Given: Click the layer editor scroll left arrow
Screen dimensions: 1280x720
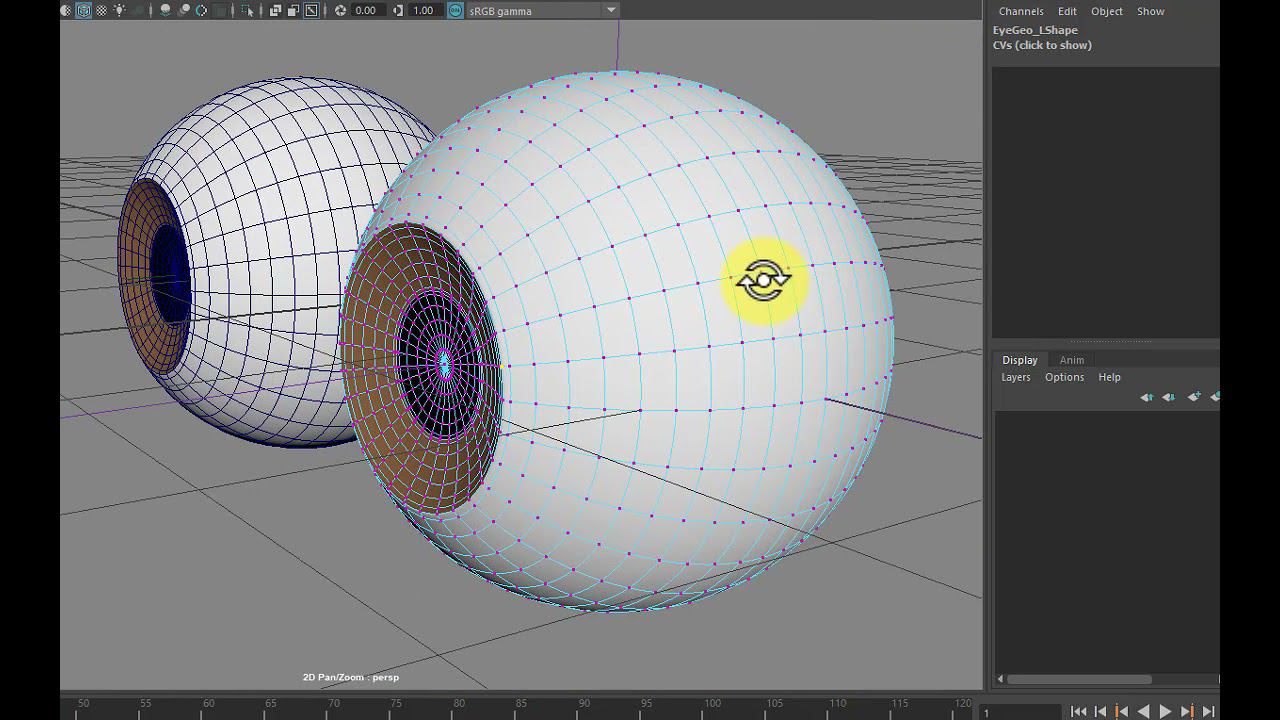Looking at the screenshot, I should coord(1000,679).
